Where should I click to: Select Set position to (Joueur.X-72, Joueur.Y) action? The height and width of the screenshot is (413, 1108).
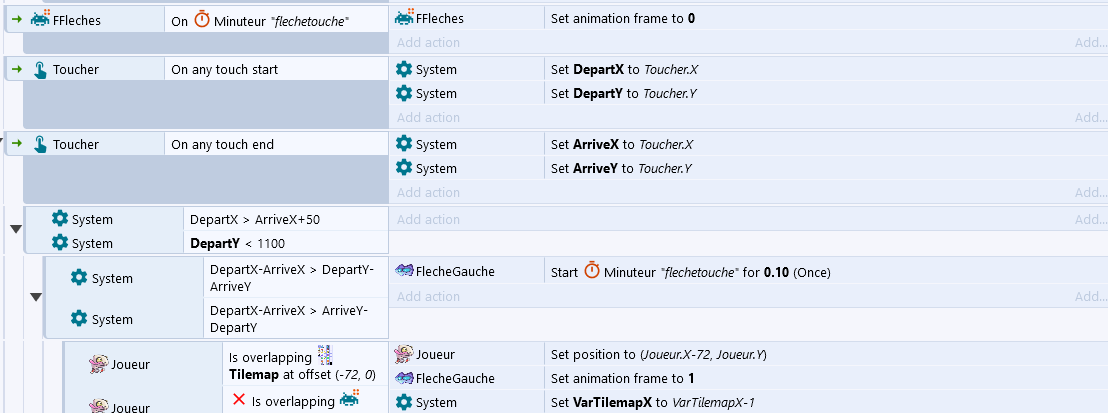659,354
